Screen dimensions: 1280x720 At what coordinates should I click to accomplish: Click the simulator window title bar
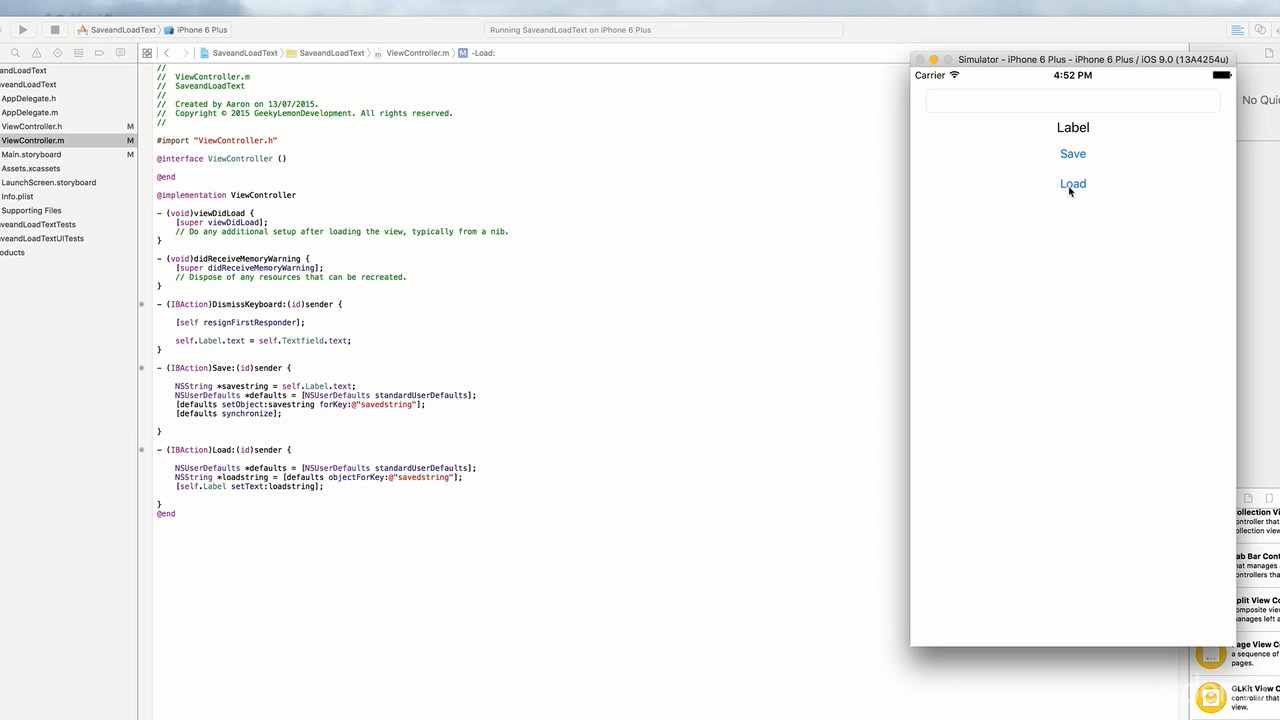click(x=1073, y=60)
